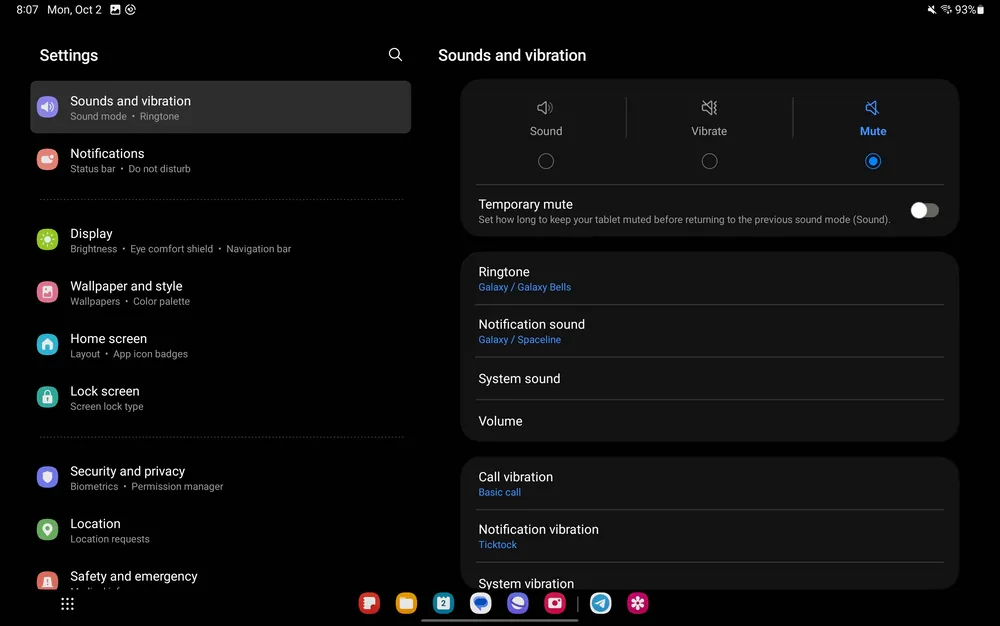Open the settings search magnifier
Image resolution: width=1000 pixels, height=626 pixels.
click(395, 55)
